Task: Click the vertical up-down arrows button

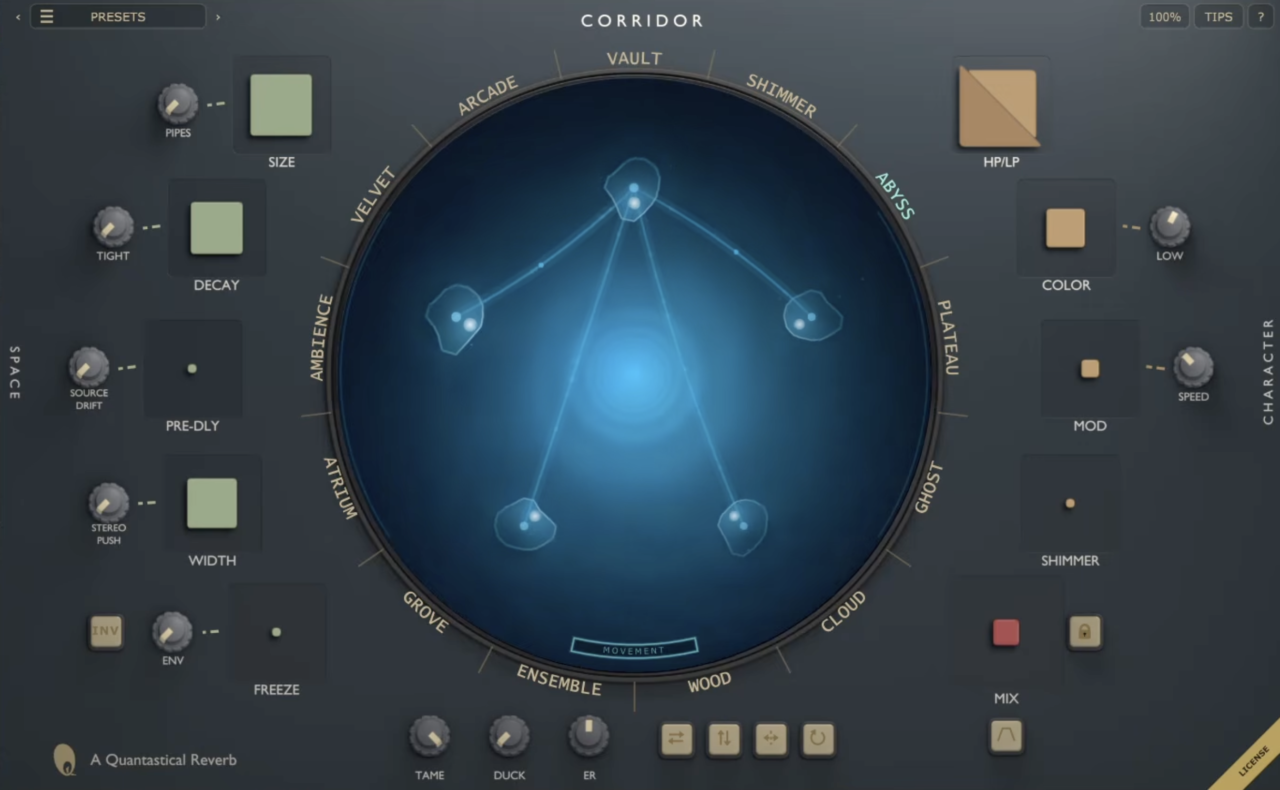Action: click(x=724, y=739)
